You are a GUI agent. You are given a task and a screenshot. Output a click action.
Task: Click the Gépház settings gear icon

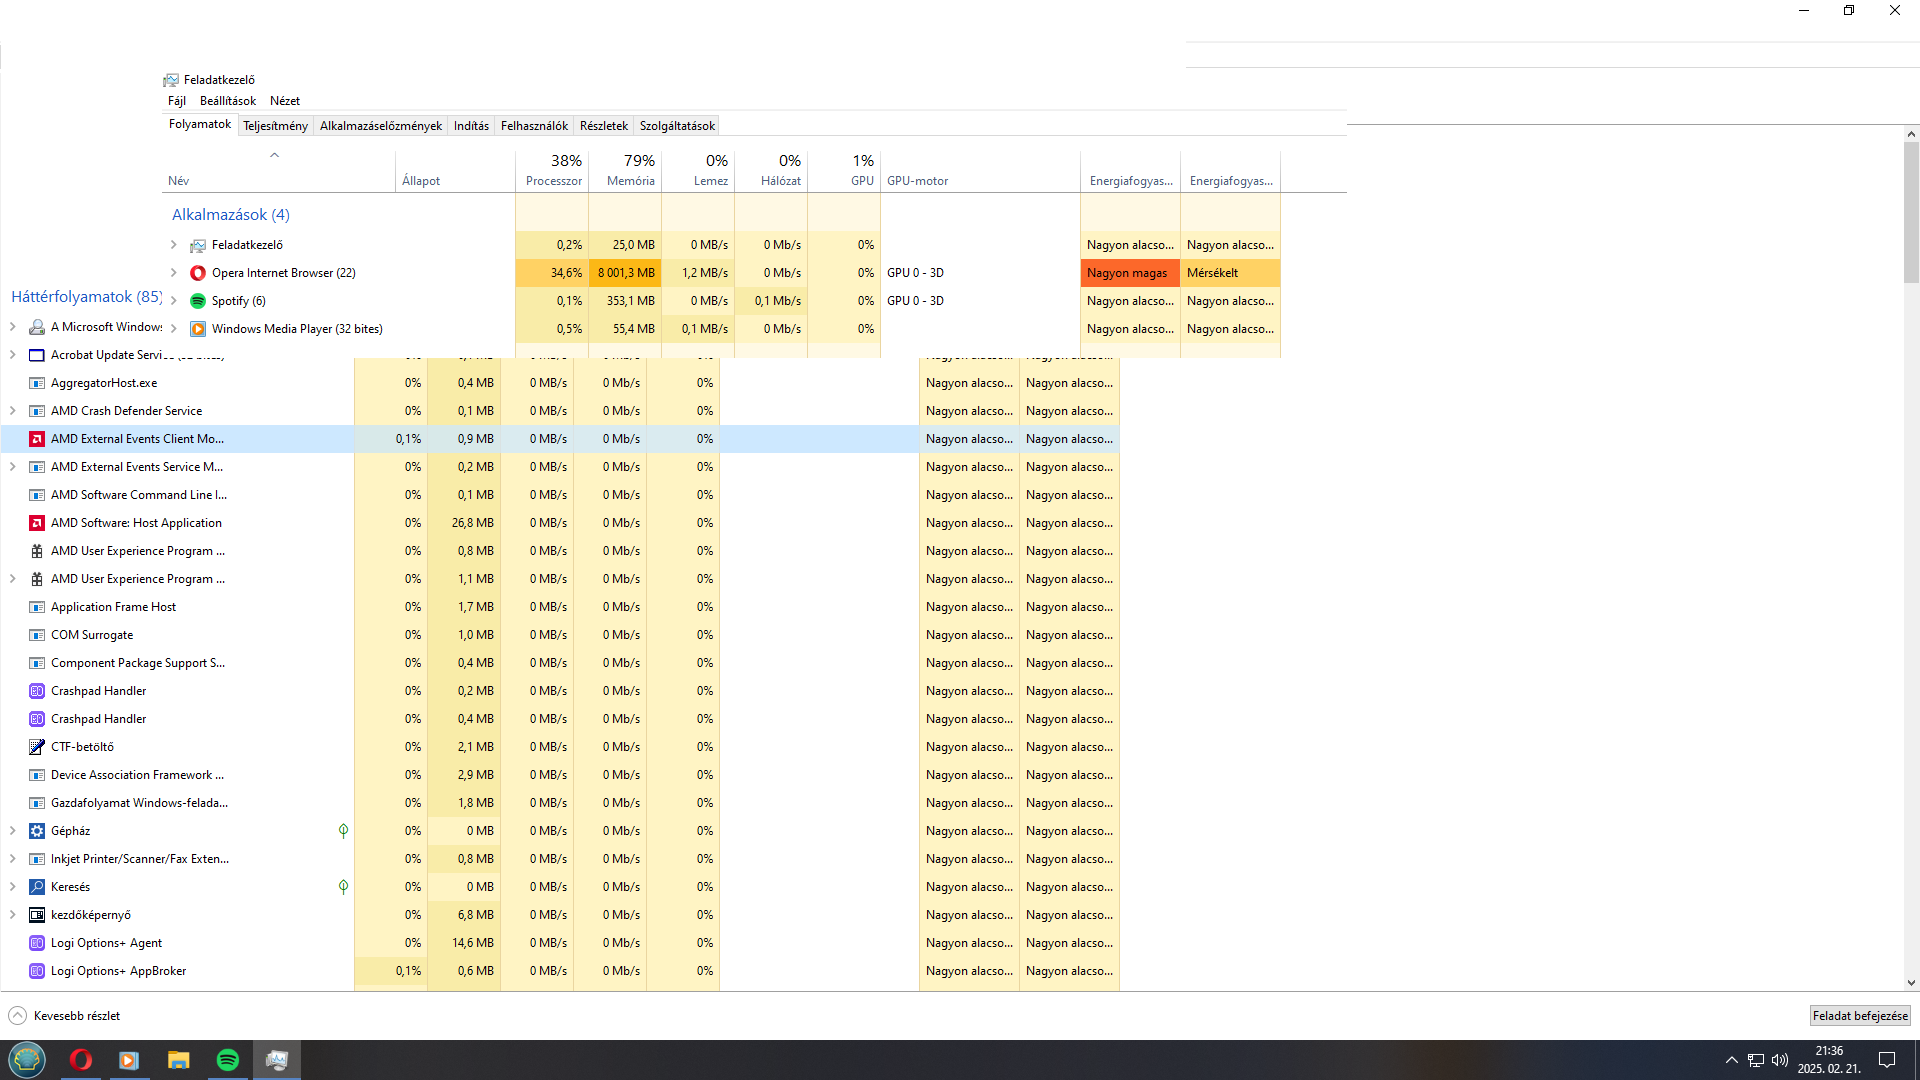[x=37, y=831]
